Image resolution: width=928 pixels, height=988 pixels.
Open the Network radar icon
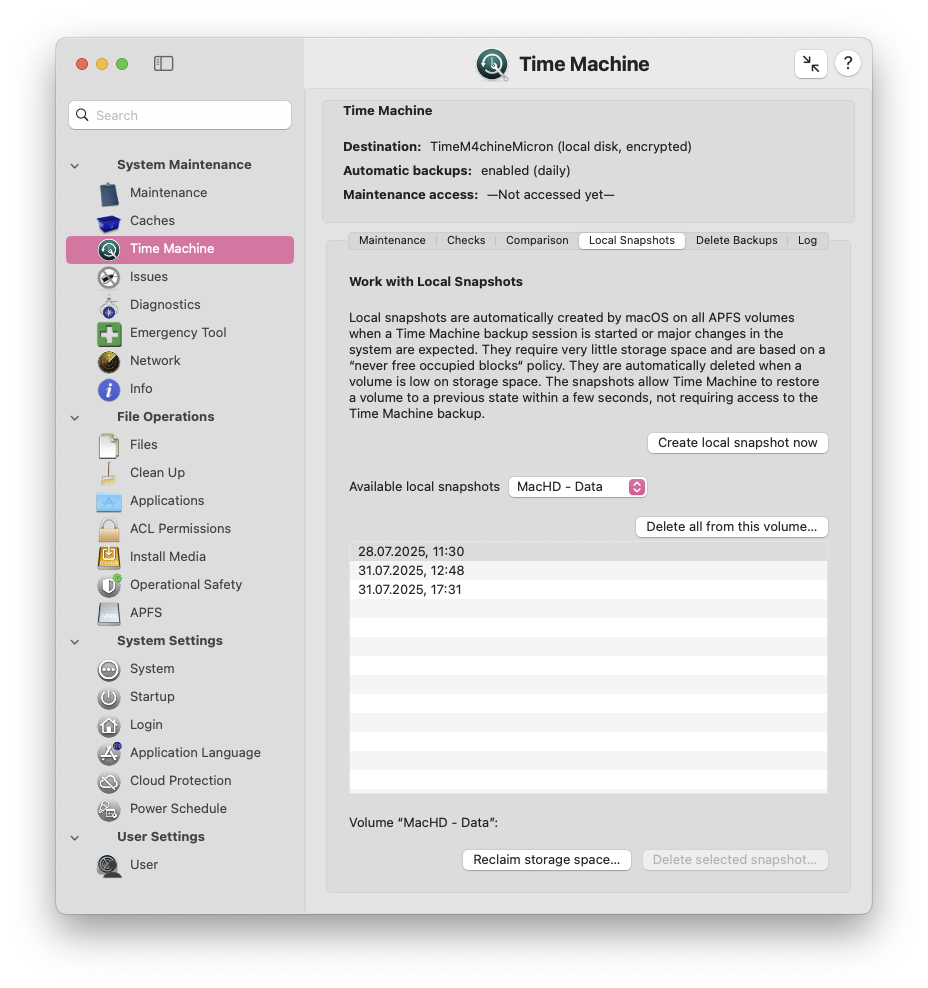pyautogui.click(x=109, y=361)
